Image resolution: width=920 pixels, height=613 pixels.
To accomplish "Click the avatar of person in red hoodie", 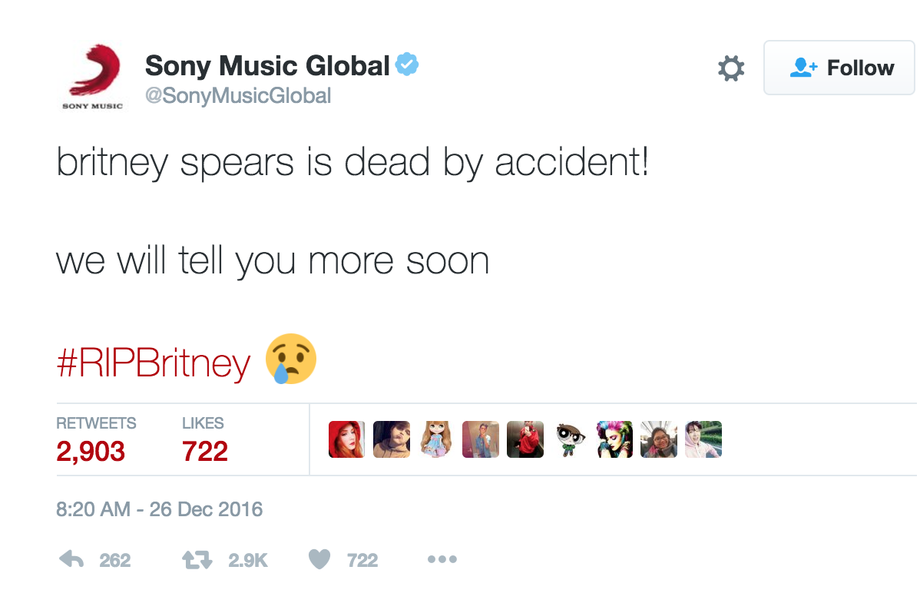I will 525,439.
